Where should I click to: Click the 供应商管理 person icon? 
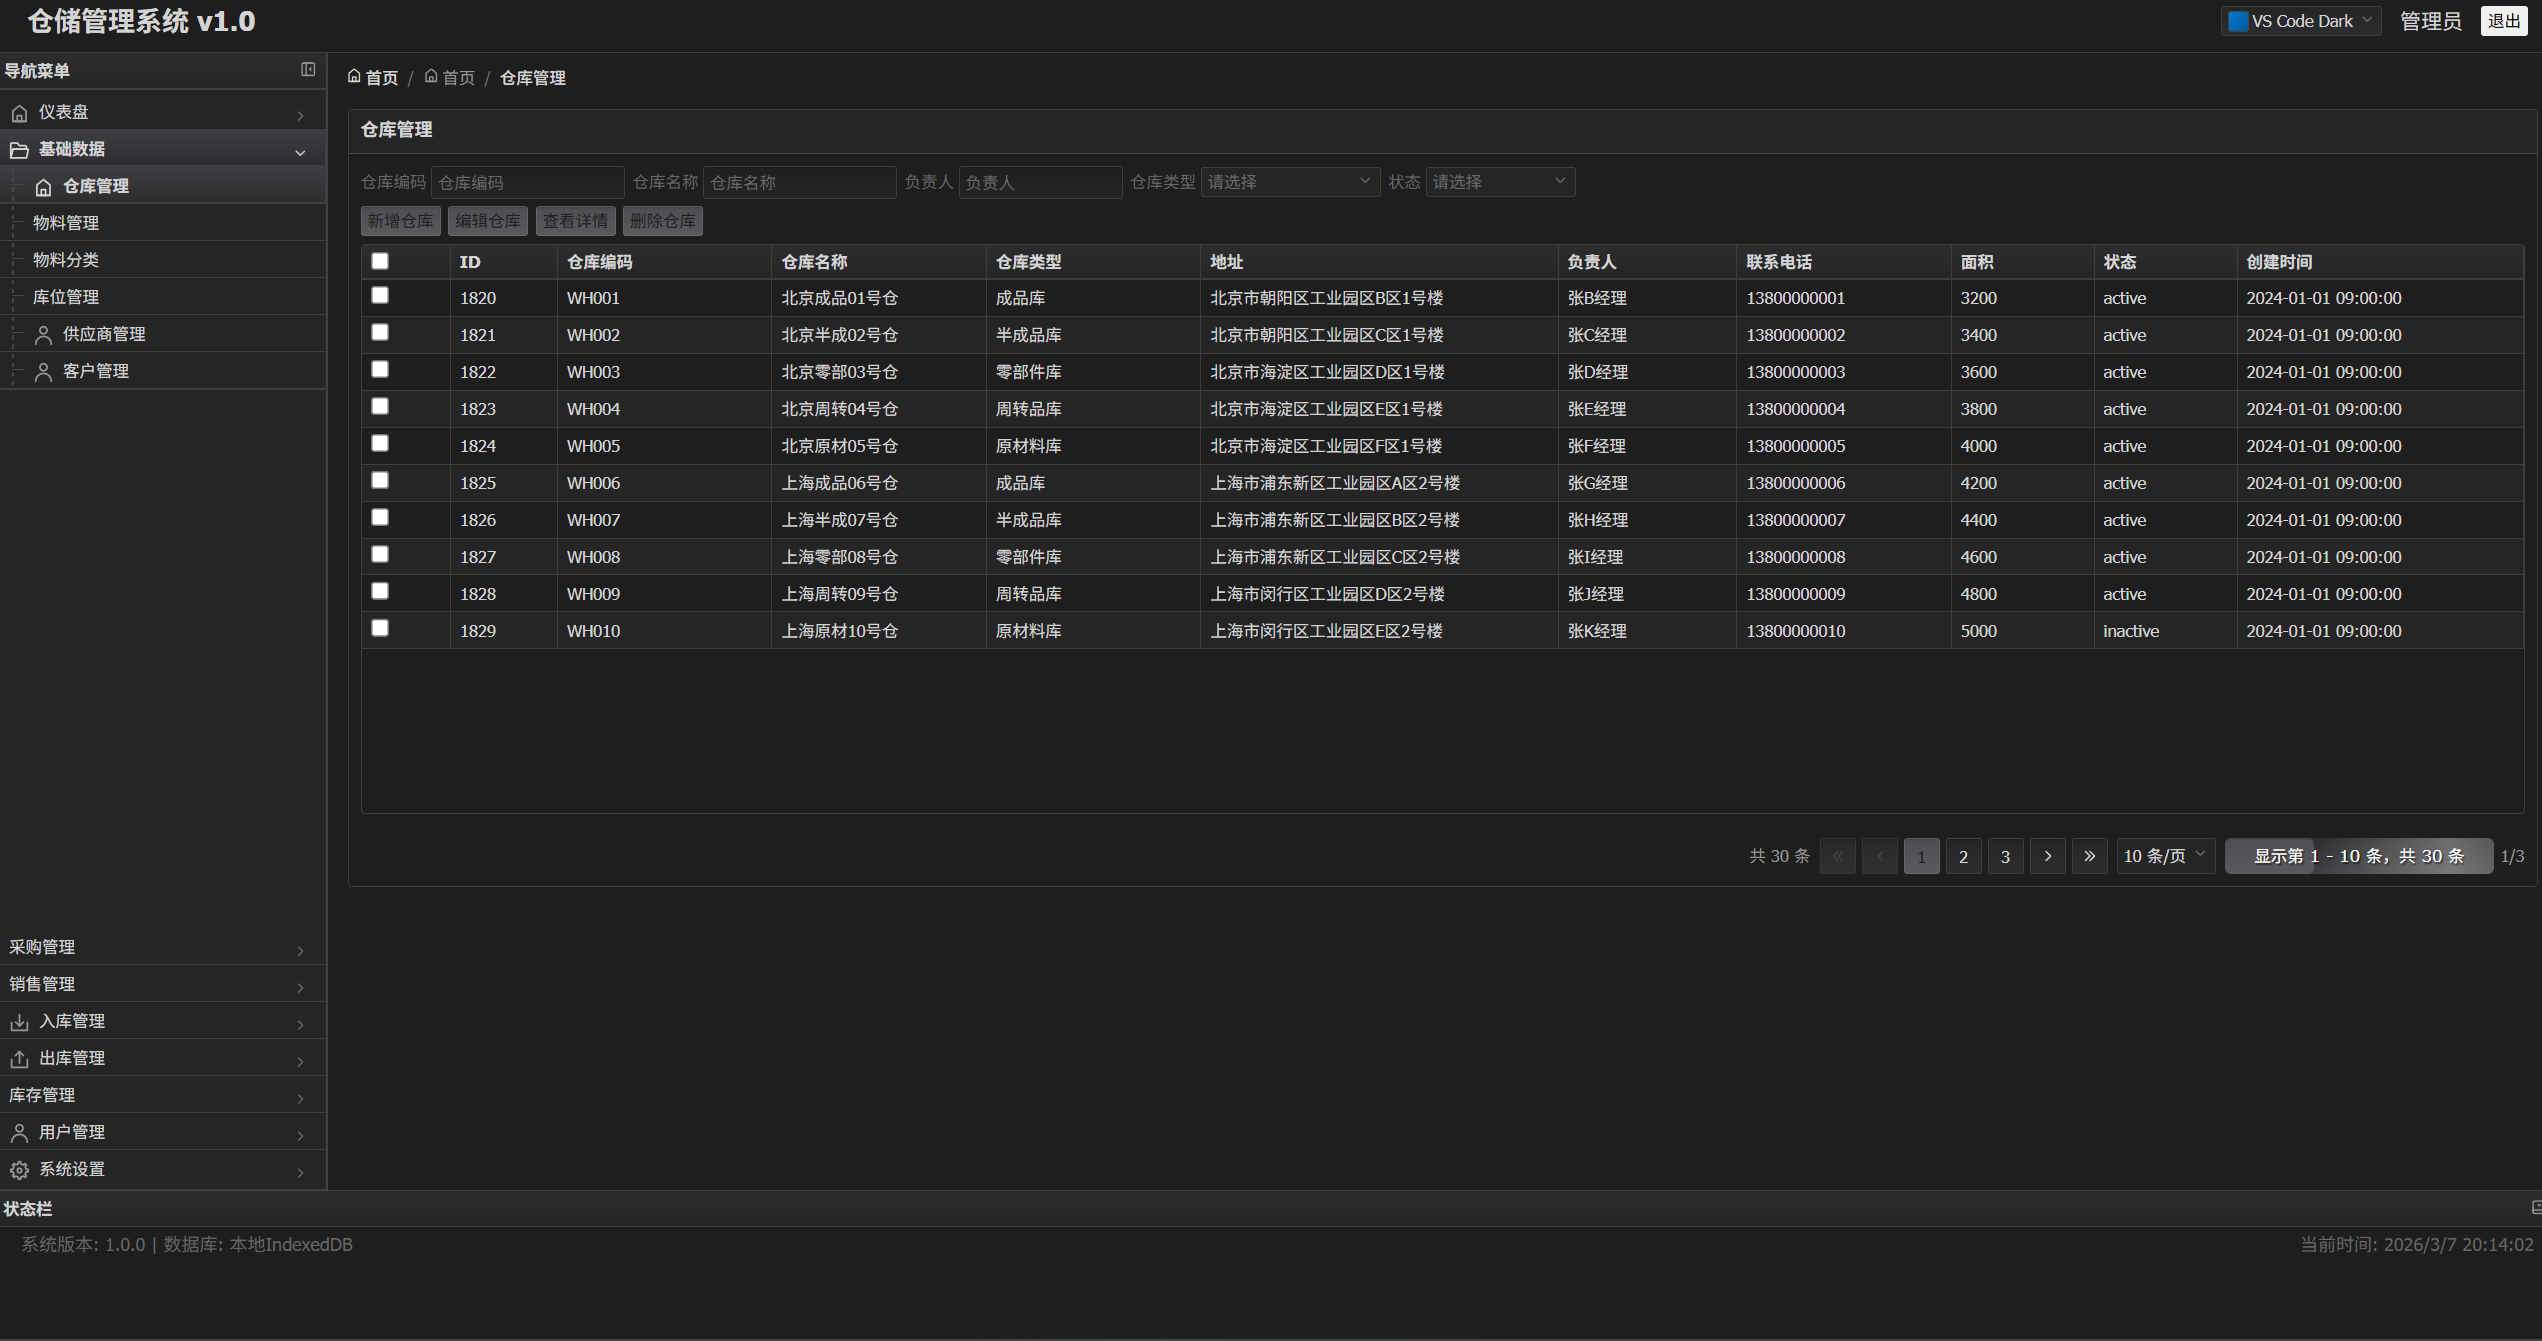pyautogui.click(x=43, y=335)
